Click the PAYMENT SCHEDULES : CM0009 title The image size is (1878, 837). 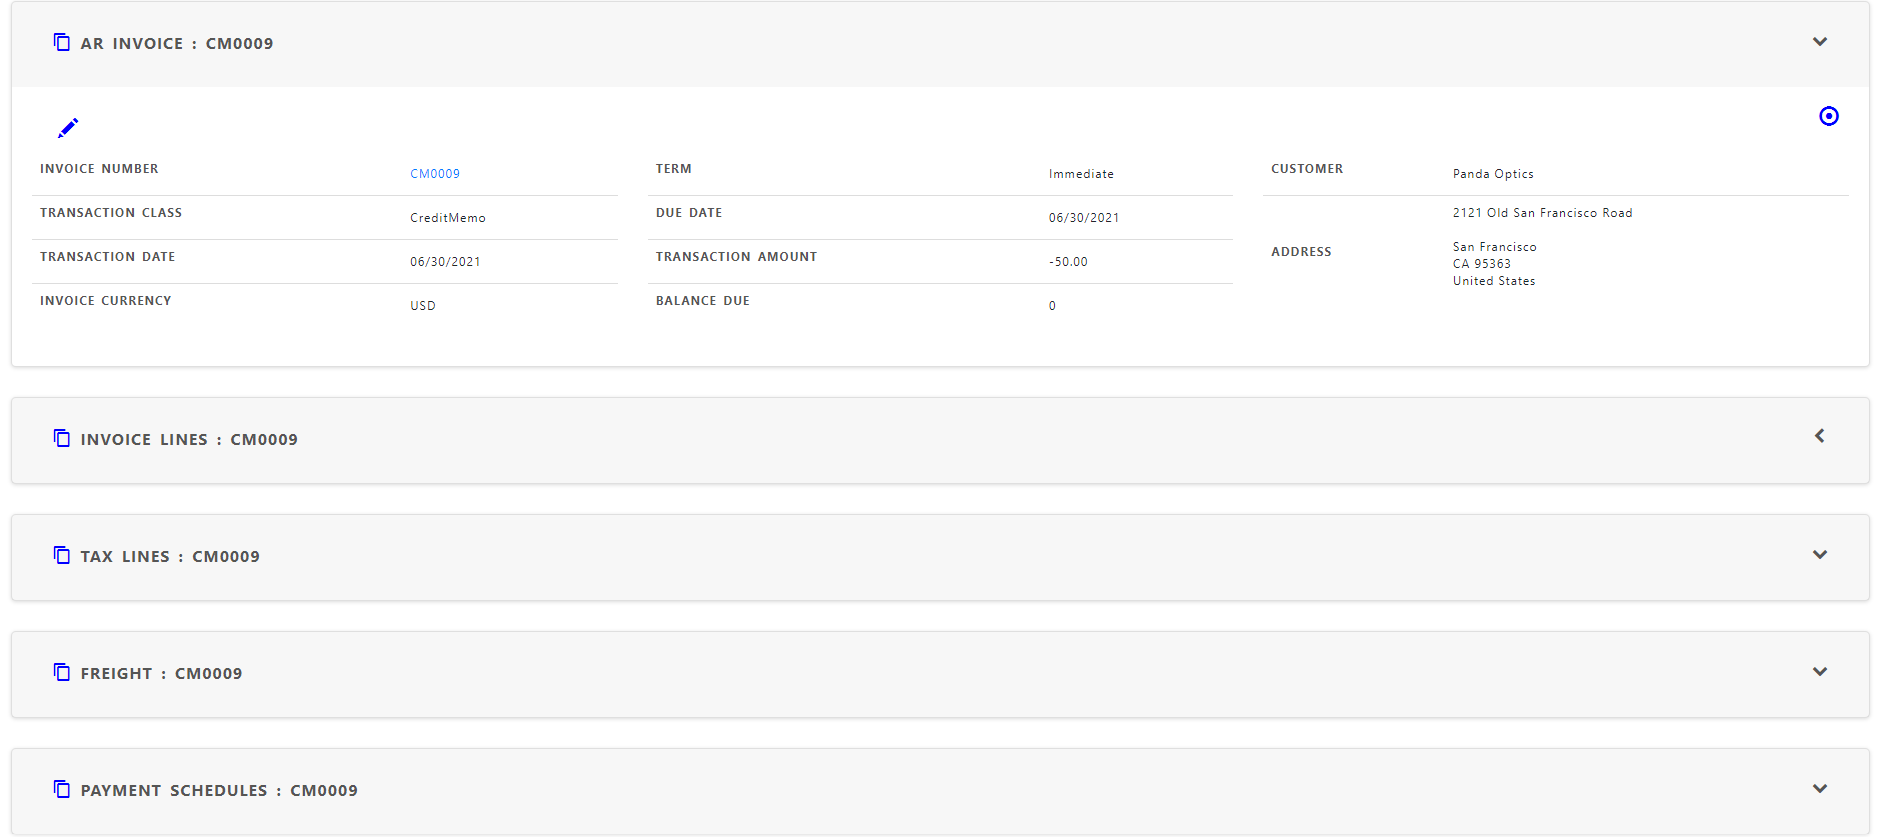[219, 790]
